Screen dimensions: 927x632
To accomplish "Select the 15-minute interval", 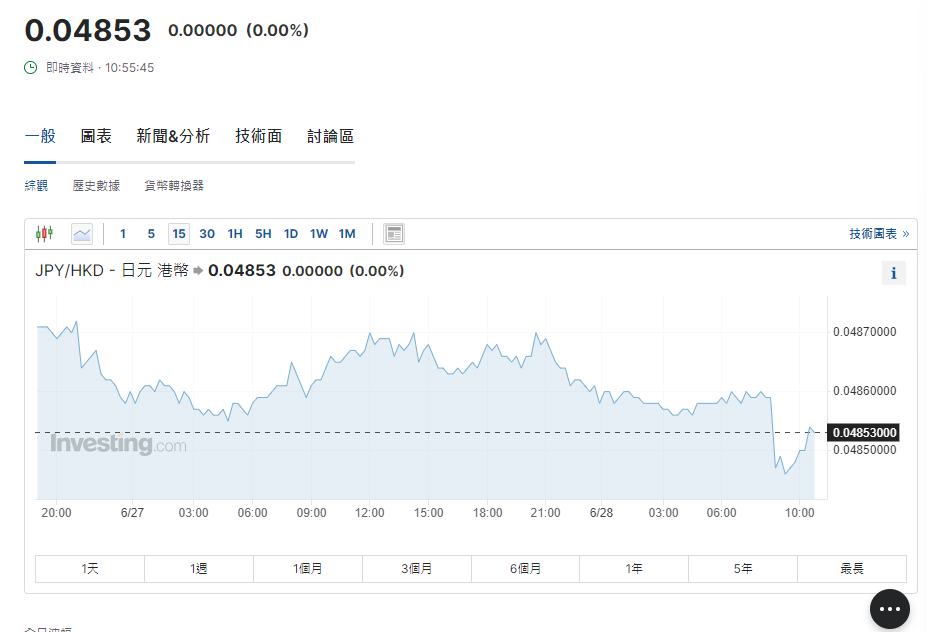I will [179, 234].
